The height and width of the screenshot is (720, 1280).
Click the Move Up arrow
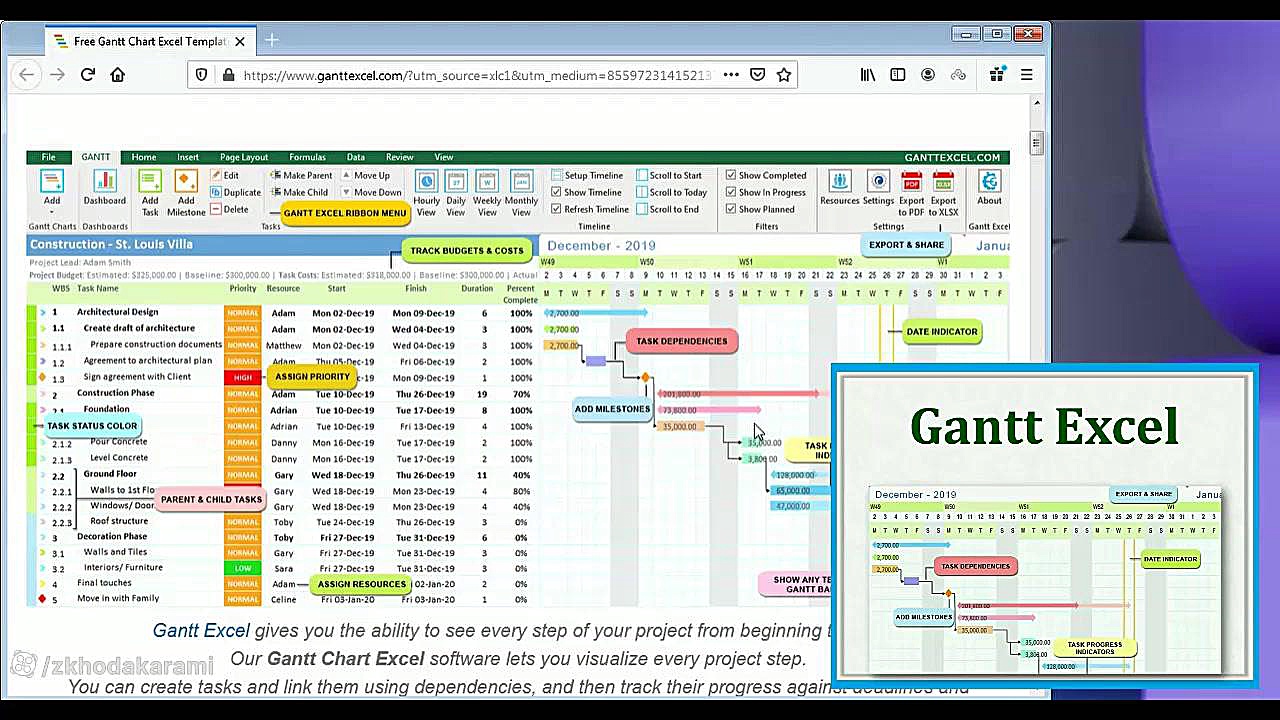pyautogui.click(x=346, y=175)
